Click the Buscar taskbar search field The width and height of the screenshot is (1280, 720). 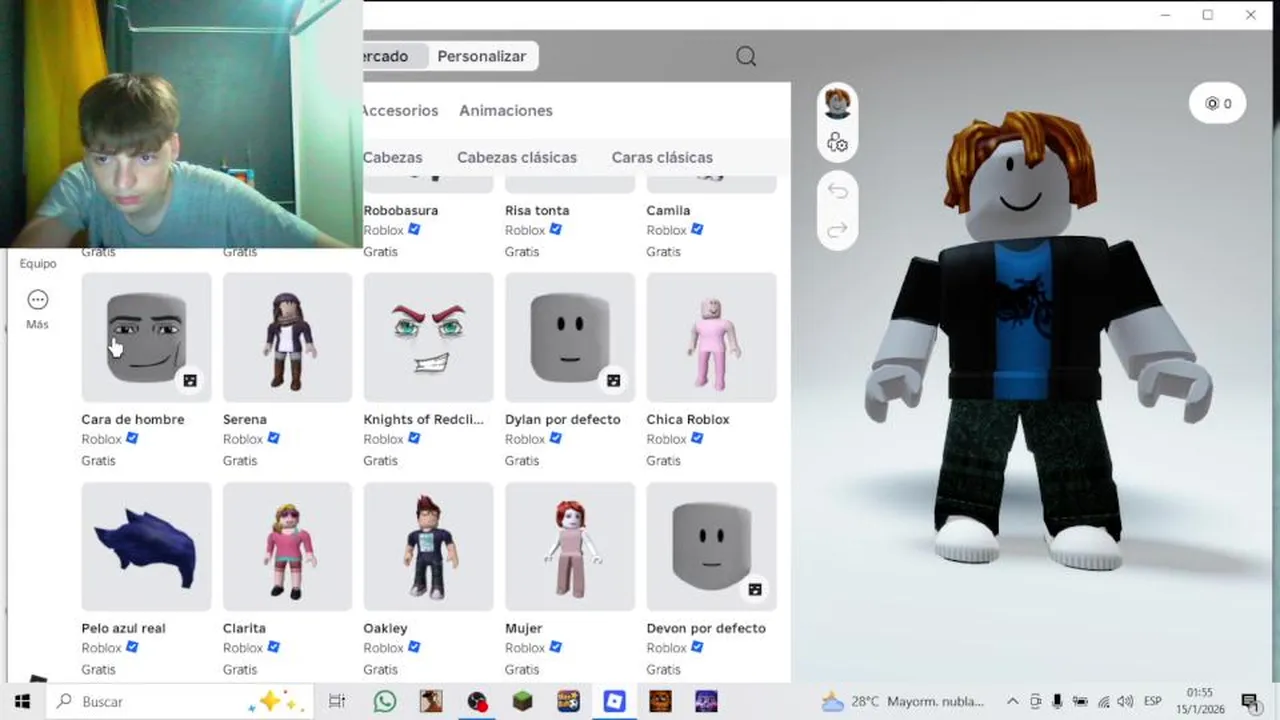(180, 701)
